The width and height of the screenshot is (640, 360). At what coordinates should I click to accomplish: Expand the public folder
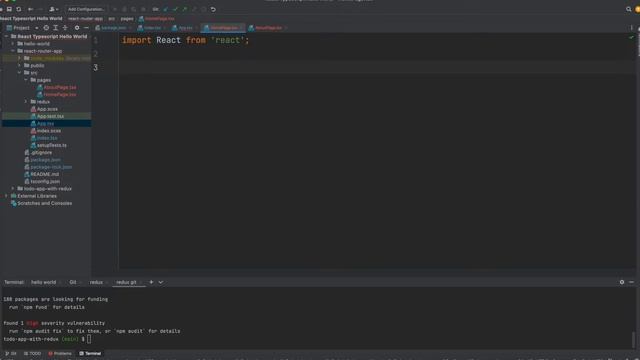click(x=19, y=65)
